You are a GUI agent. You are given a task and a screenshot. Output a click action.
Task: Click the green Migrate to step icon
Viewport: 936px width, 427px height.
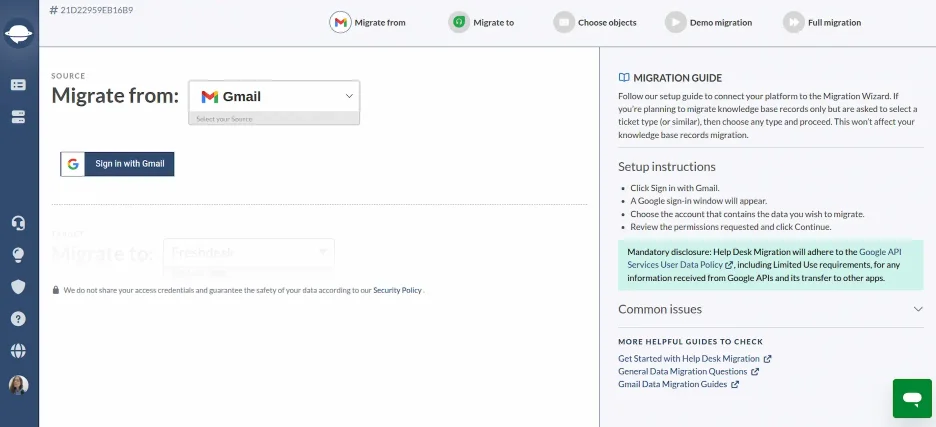coord(459,23)
